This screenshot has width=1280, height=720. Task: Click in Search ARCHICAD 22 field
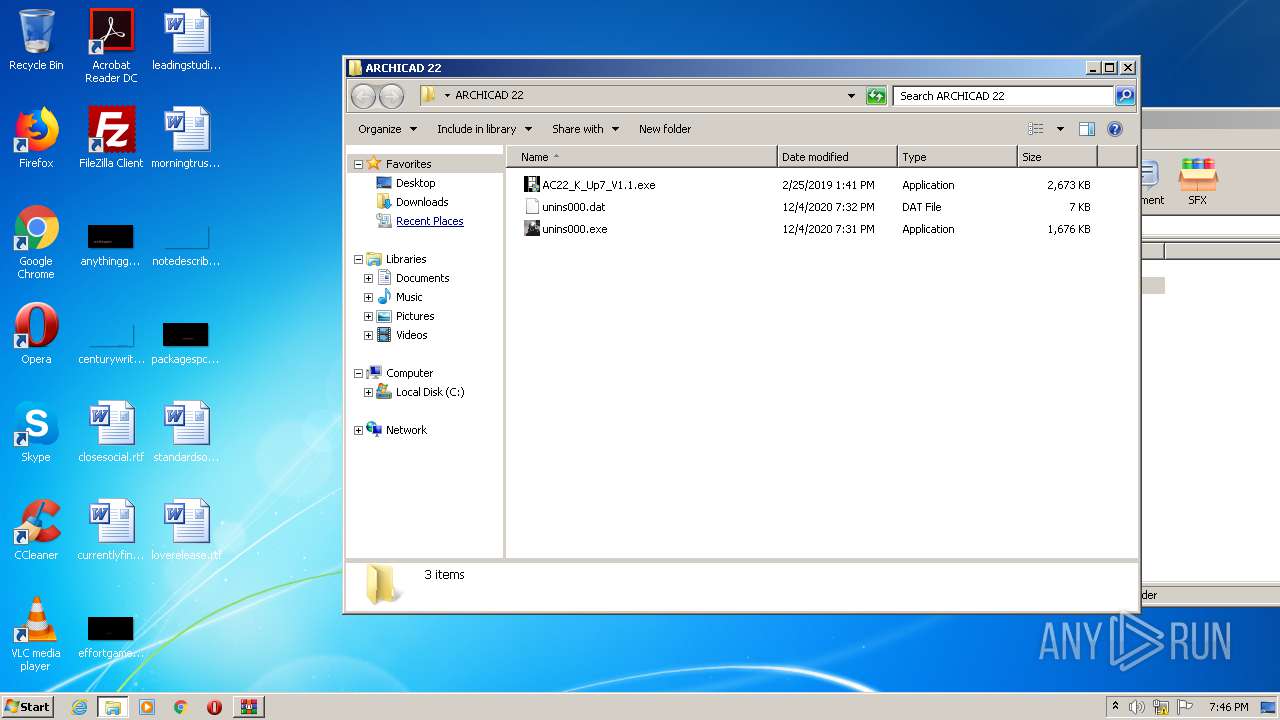[1003, 96]
